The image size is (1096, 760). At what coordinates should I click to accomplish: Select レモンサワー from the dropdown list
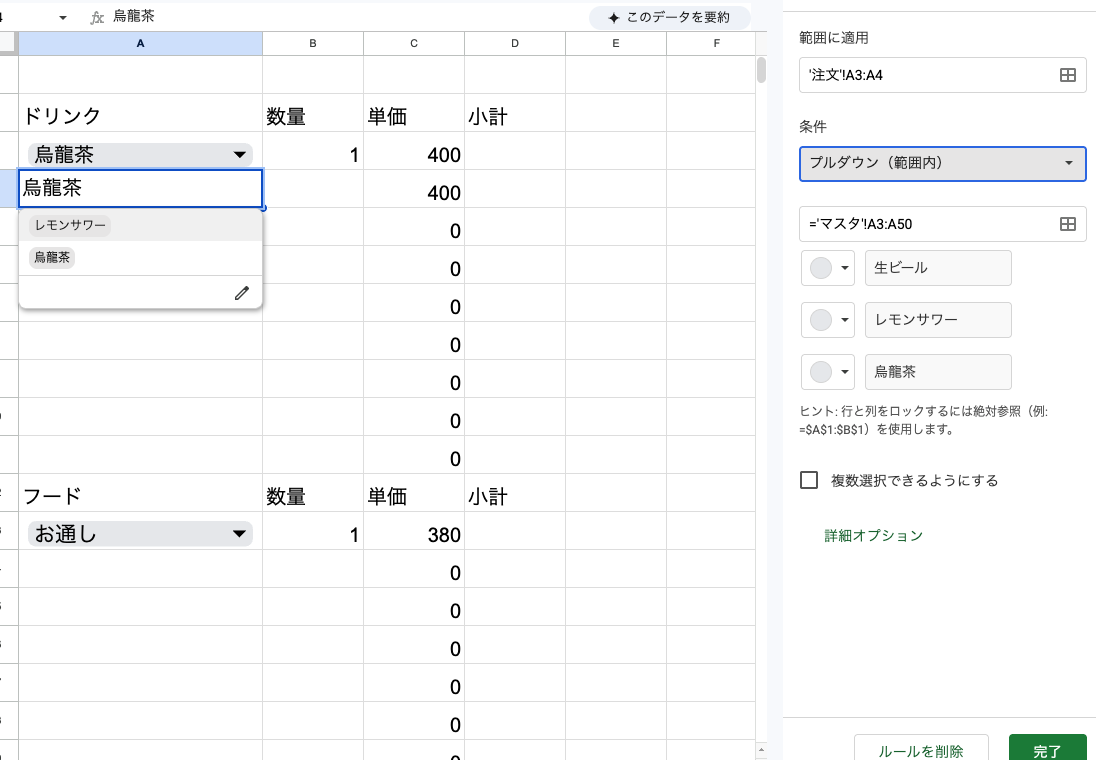pyautogui.click(x=70, y=226)
